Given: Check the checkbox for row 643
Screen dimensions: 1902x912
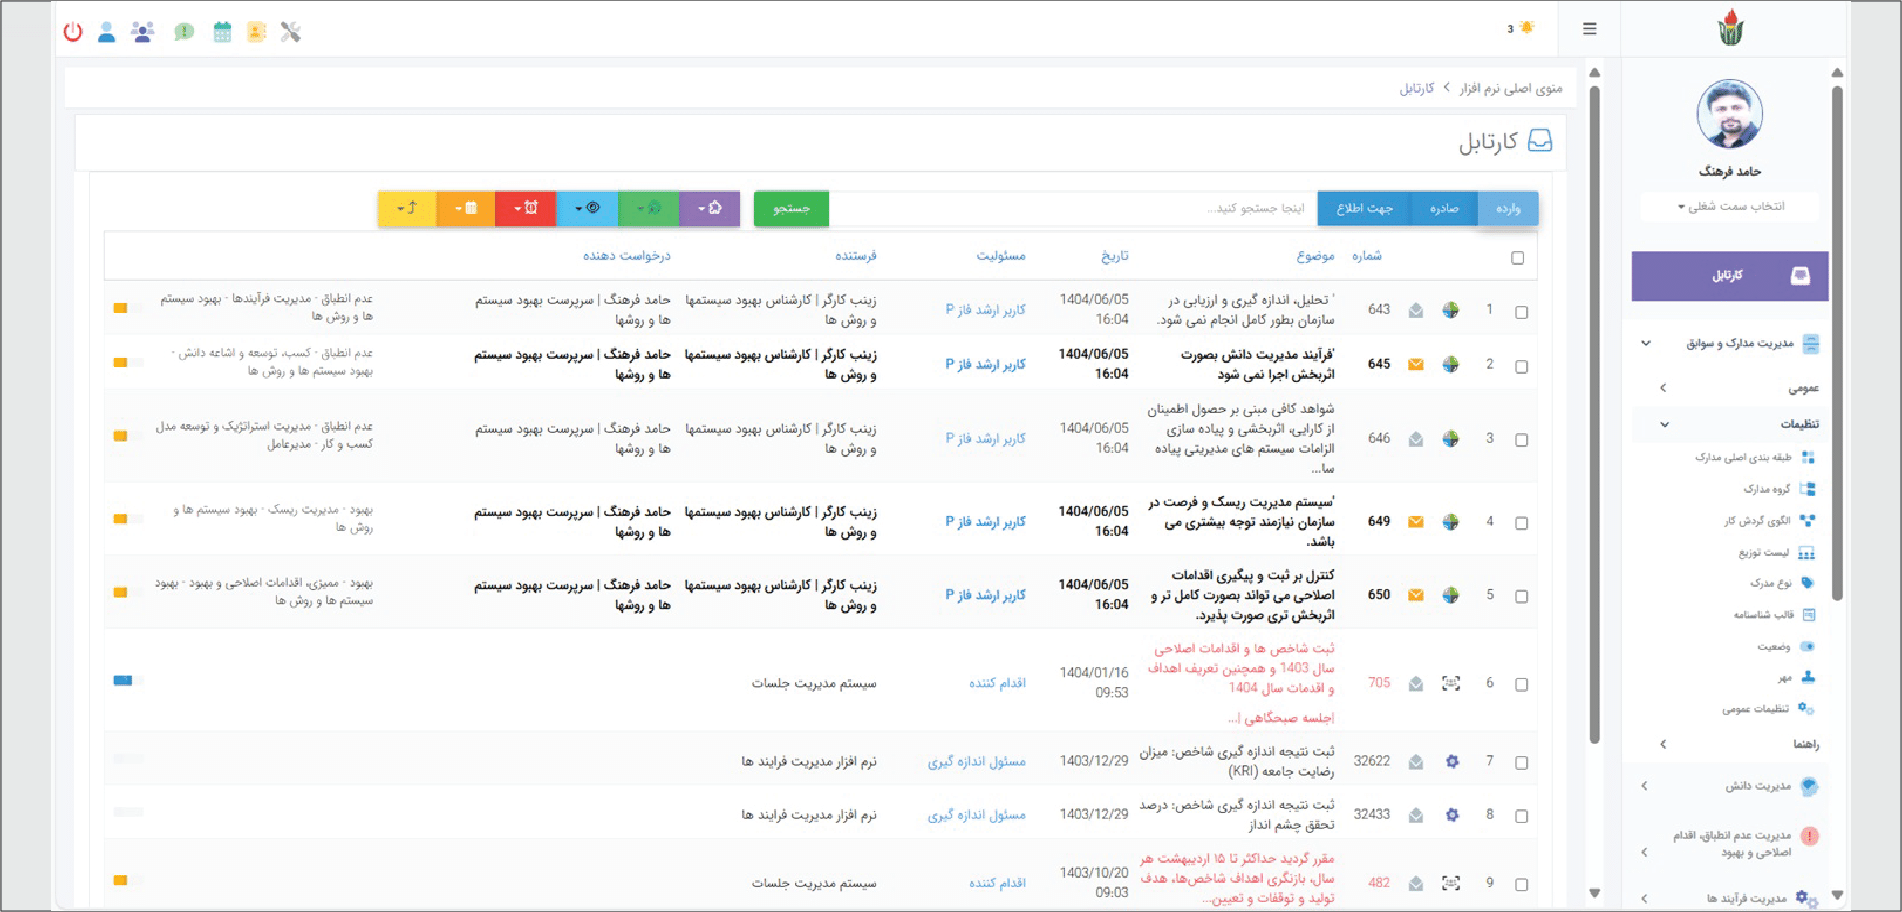Looking at the screenshot, I should coord(1521,312).
